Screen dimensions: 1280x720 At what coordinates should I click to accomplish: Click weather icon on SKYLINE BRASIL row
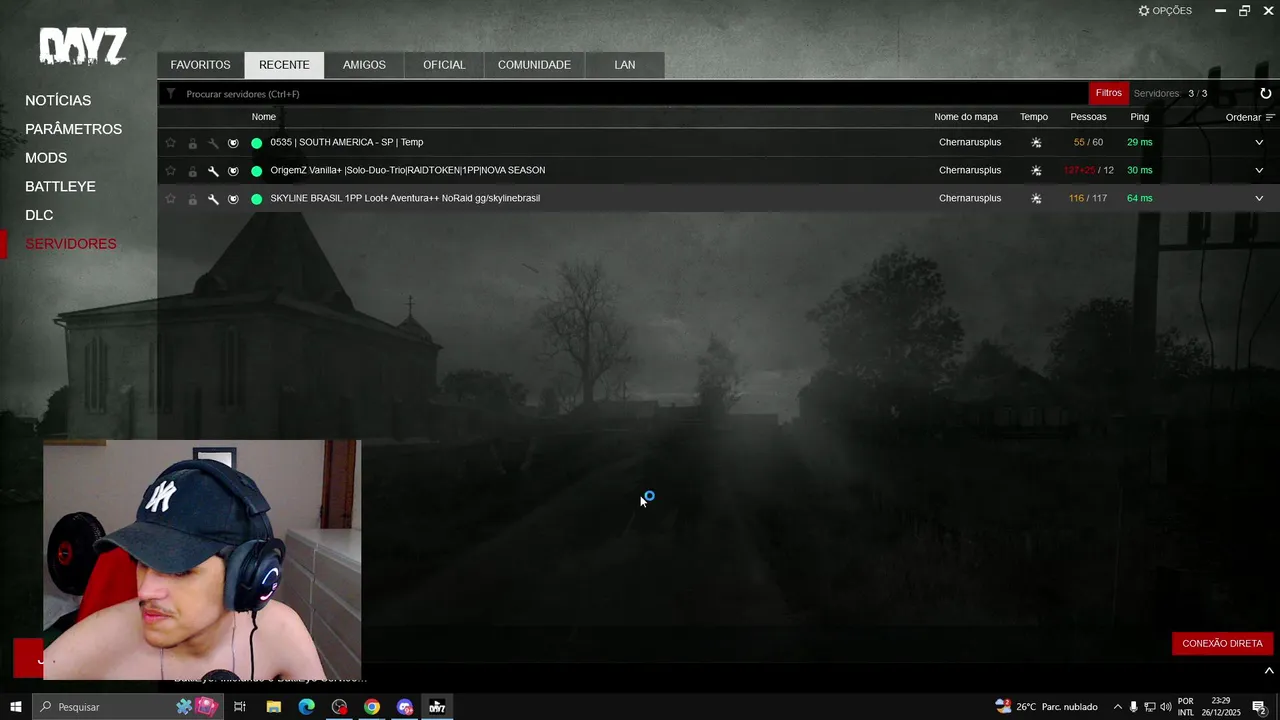coord(1036,199)
